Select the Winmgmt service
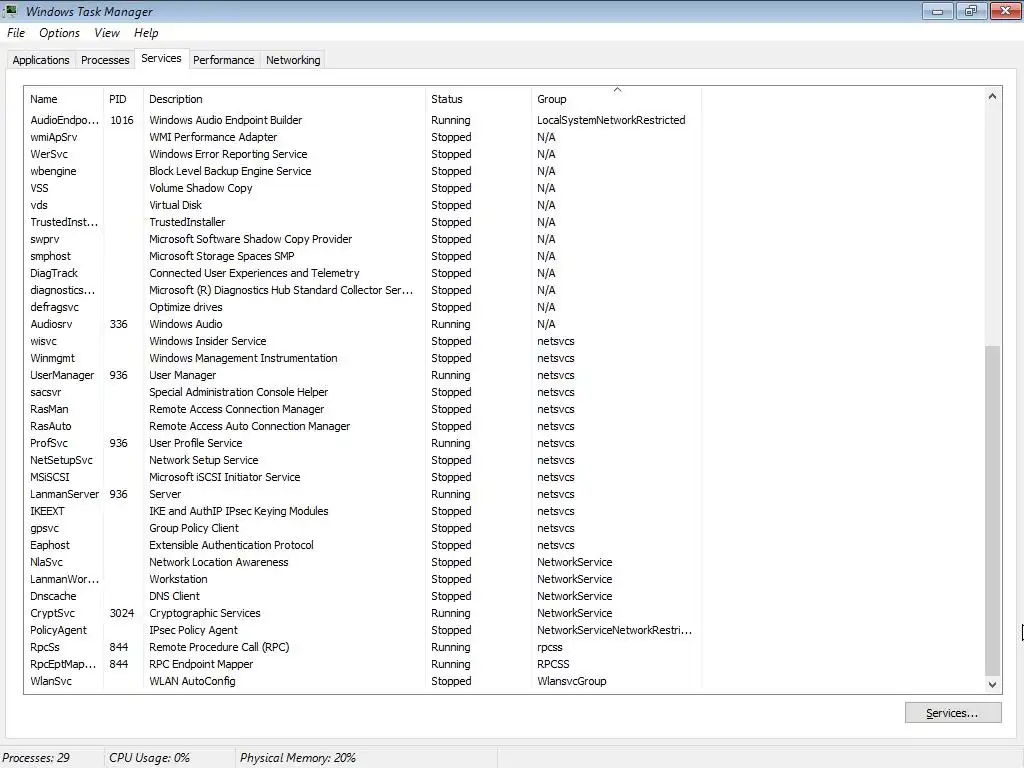 tap(364, 358)
